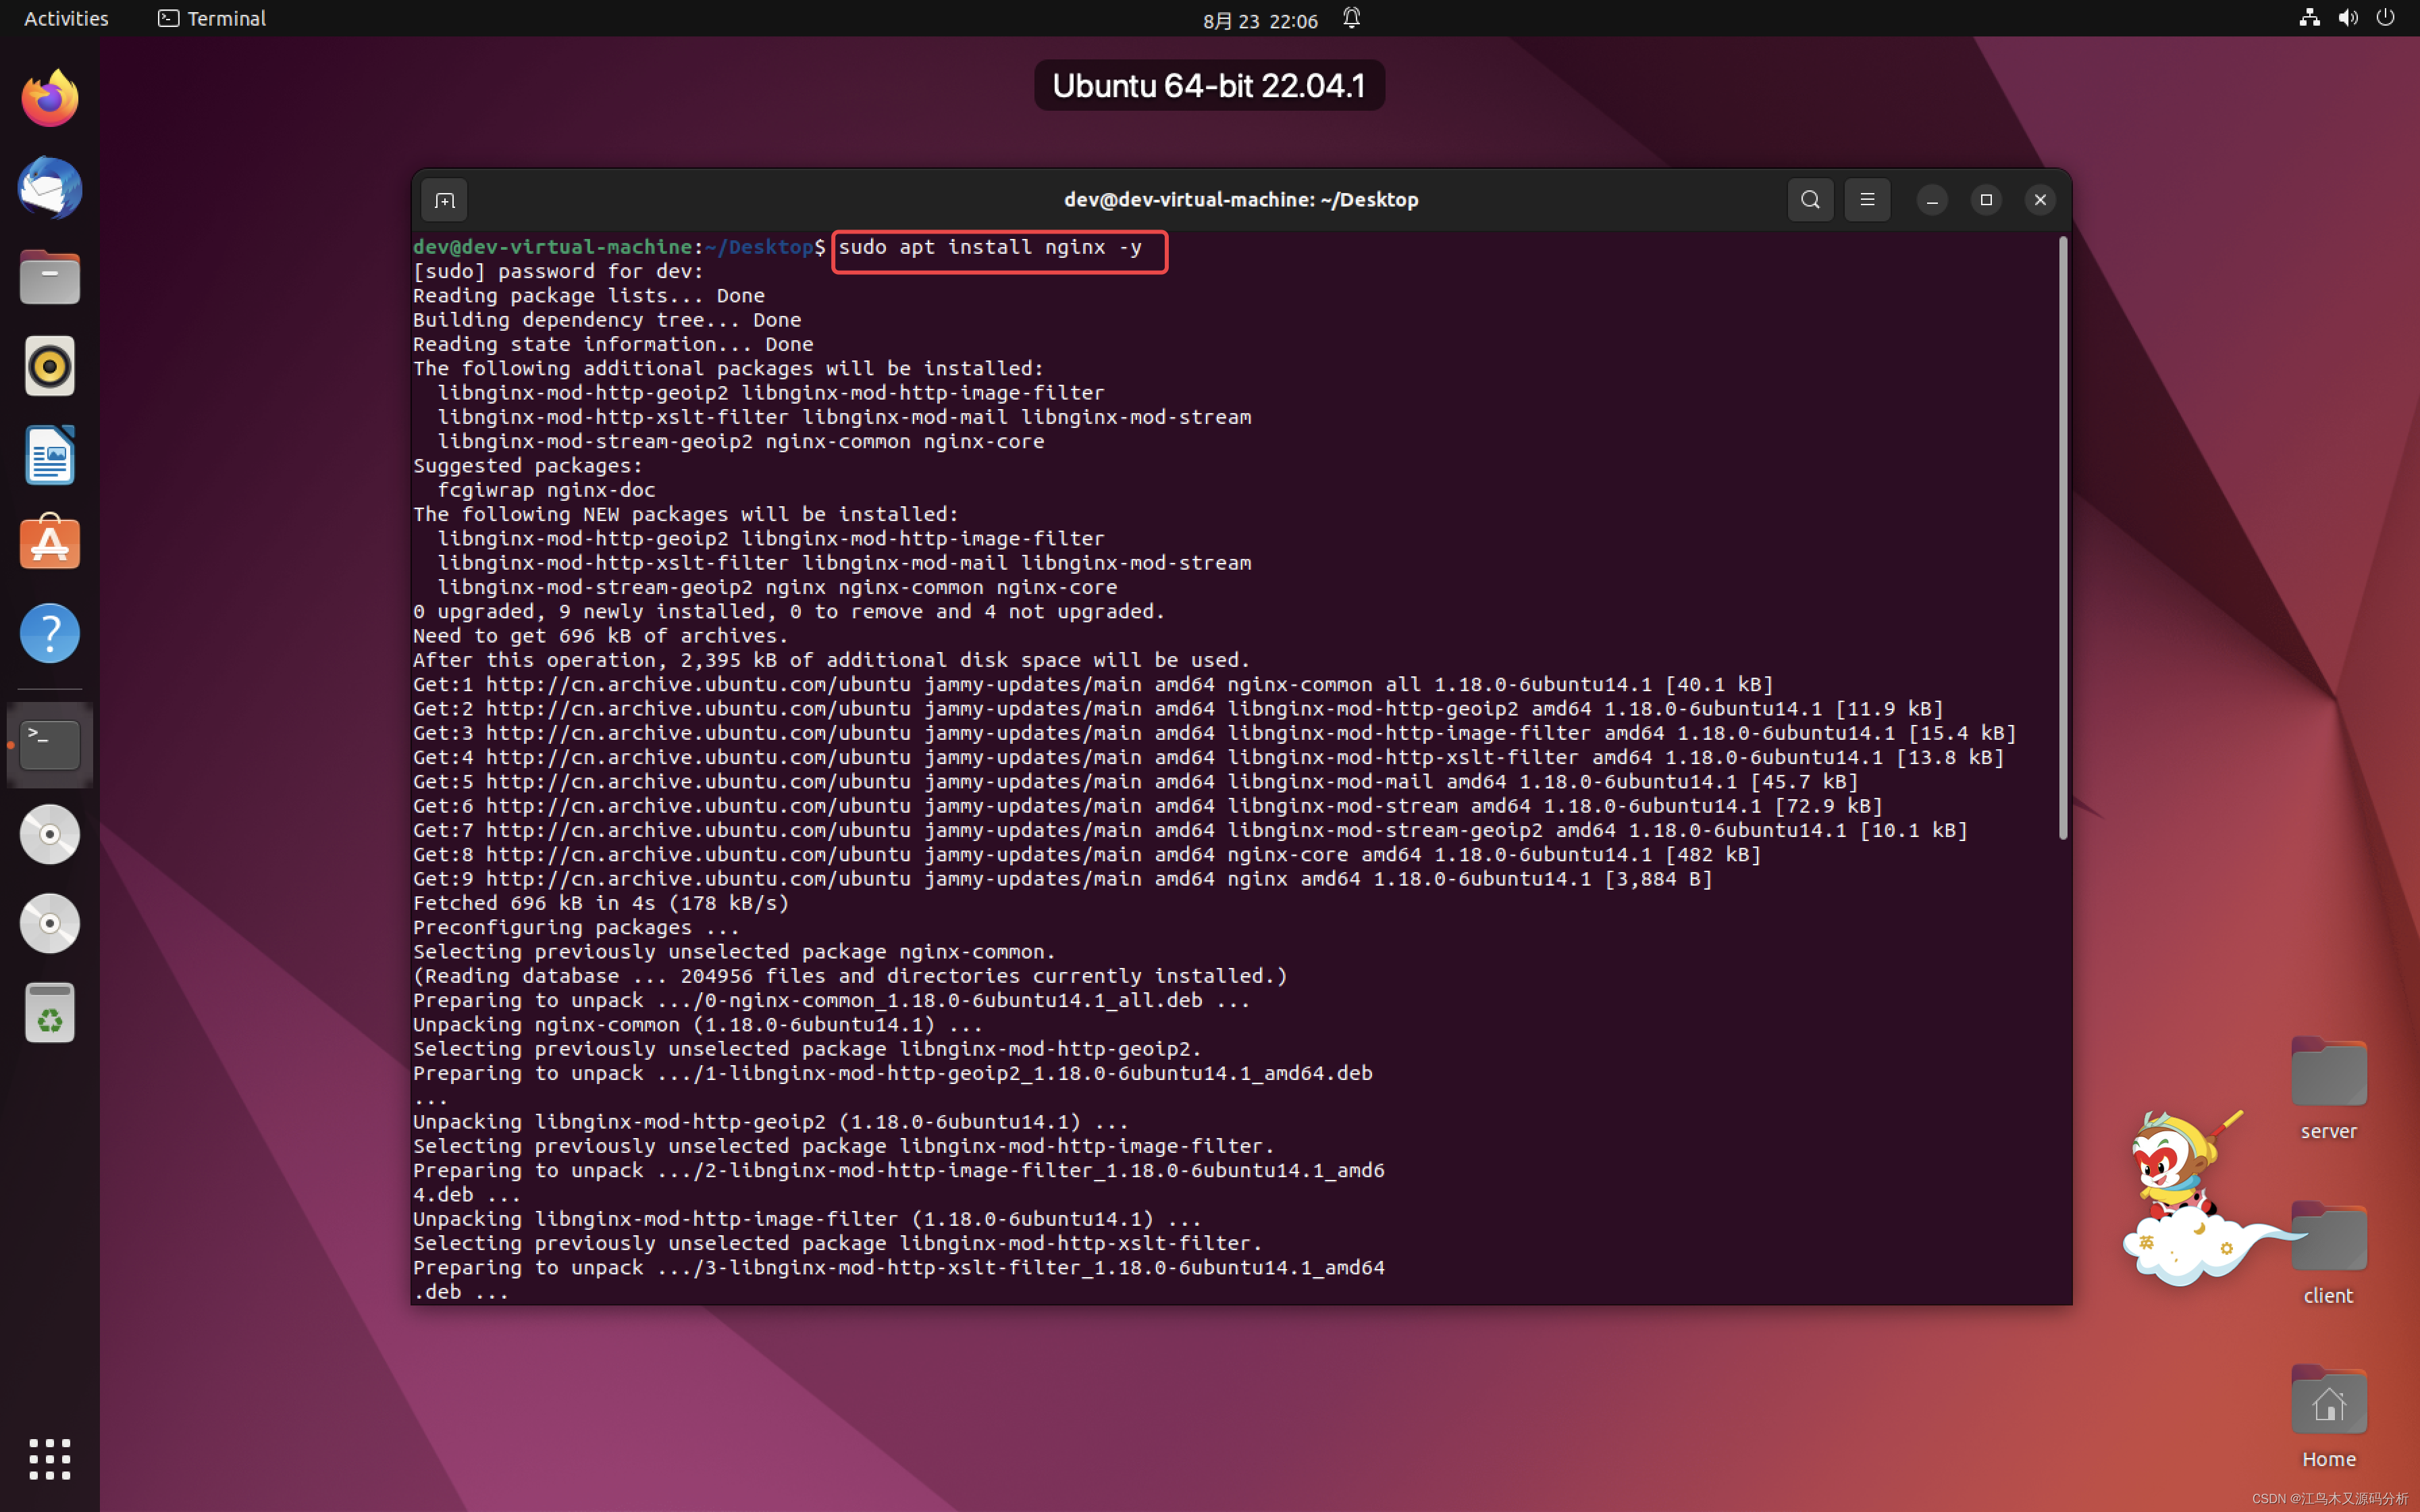The height and width of the screenshot is (1512, 2420).
Task: Show applications grid button
Action: (x=50, y=1459)
